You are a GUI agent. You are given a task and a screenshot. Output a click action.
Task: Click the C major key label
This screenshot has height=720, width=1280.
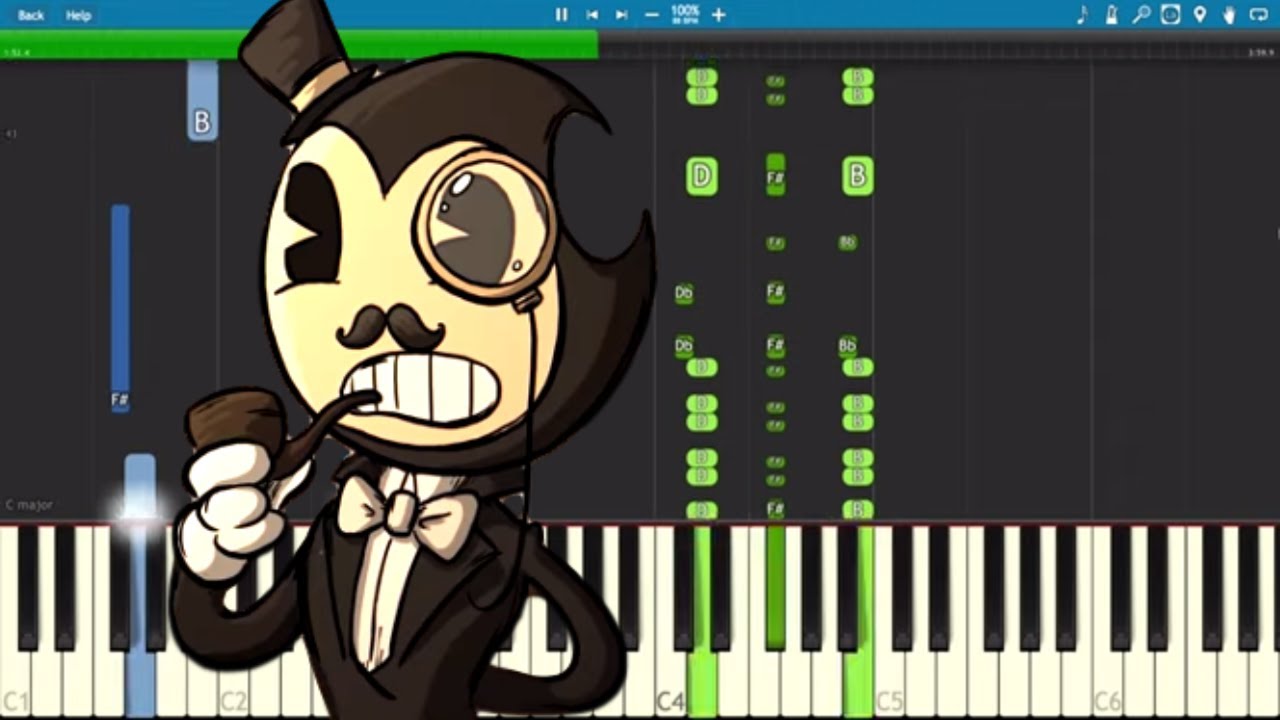coord(29,505)
